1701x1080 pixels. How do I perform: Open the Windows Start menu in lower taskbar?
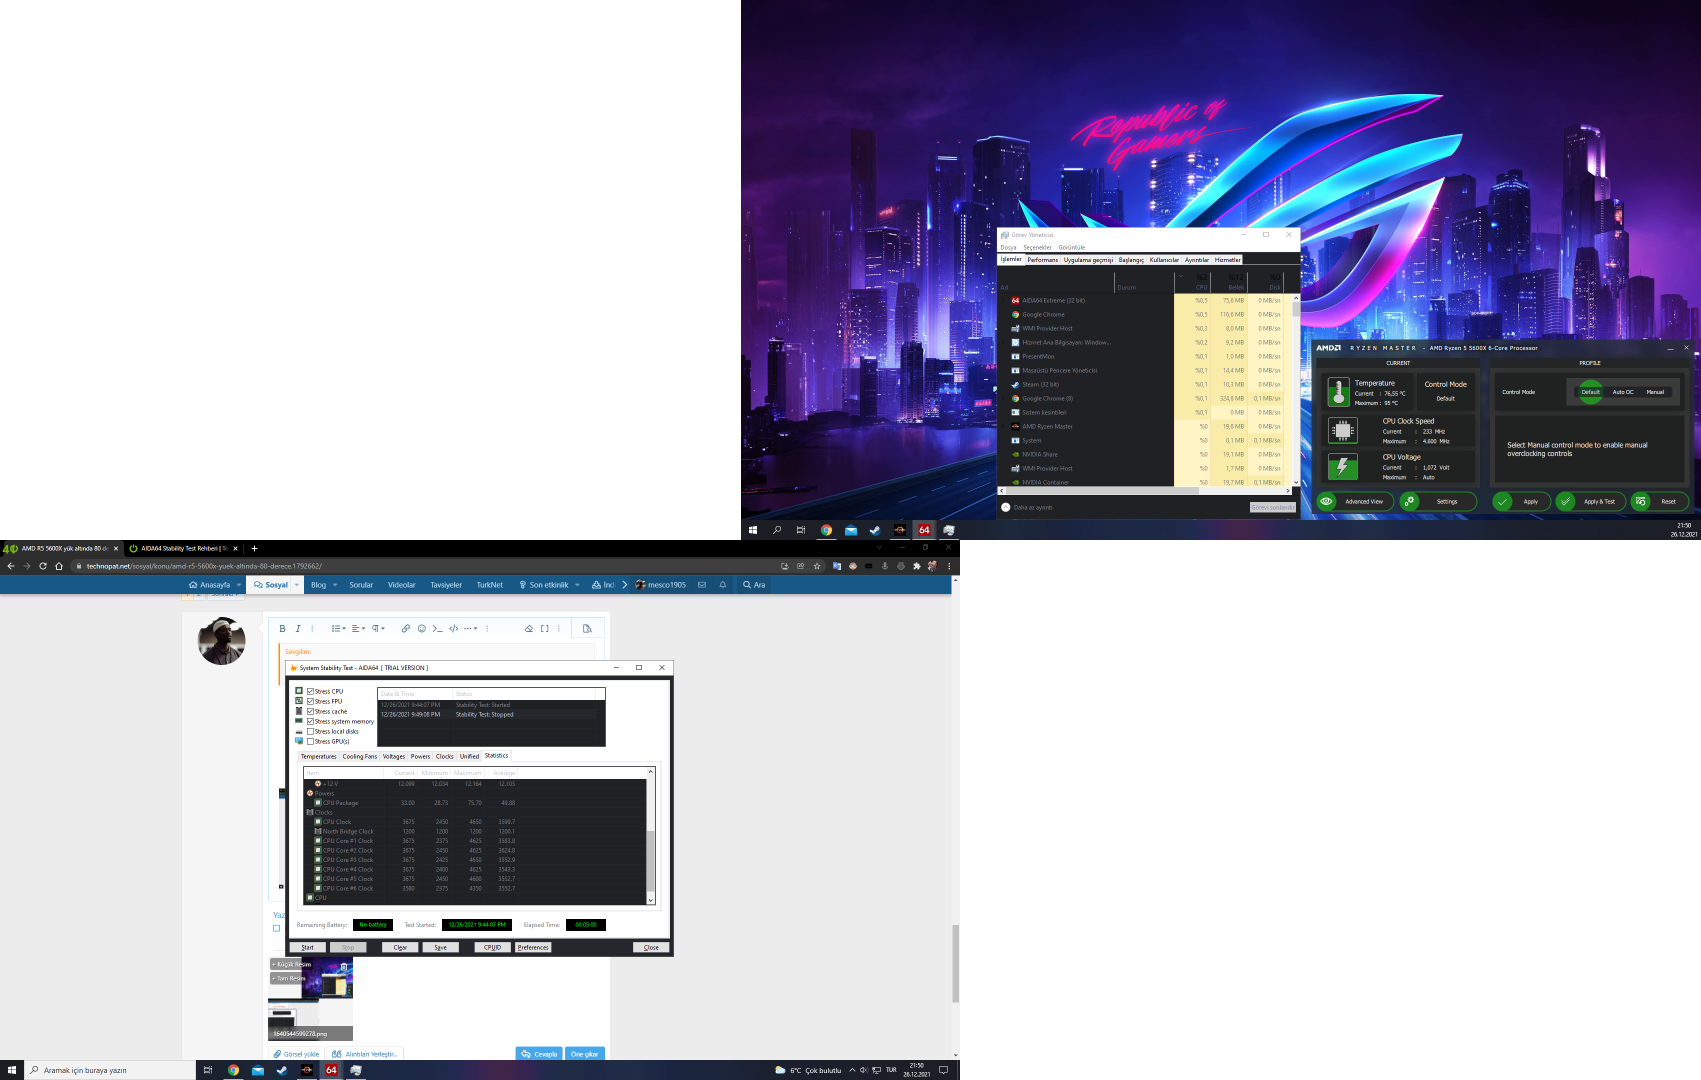point(12,1070)
